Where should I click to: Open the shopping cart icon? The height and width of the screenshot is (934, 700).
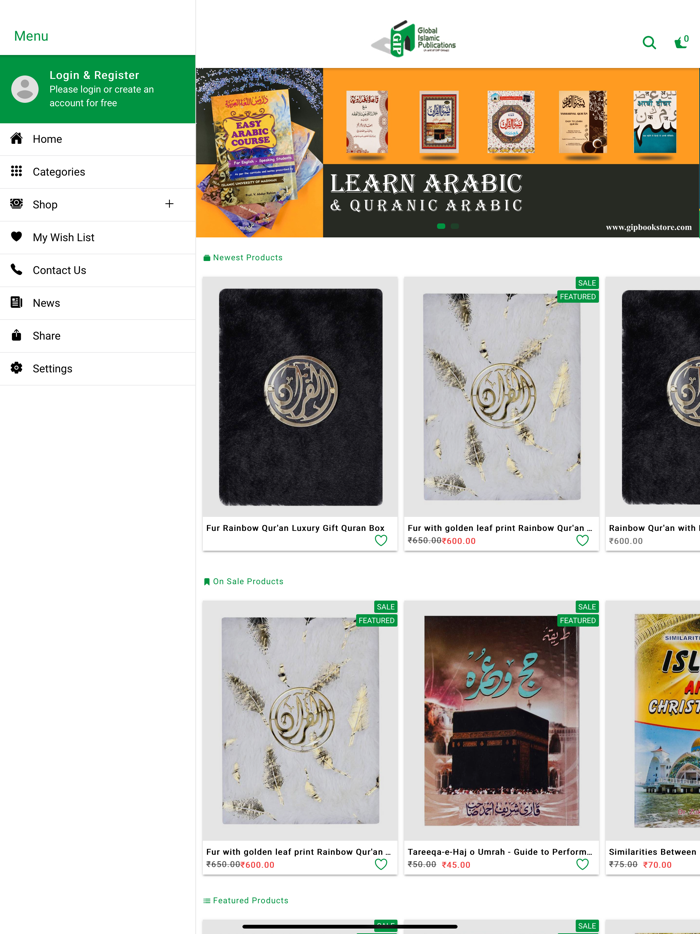click(x=681, y=42)
